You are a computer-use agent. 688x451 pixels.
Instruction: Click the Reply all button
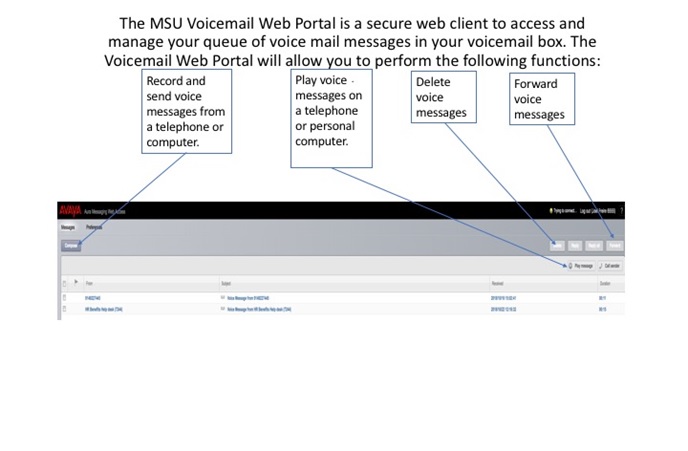coord(595,245)
